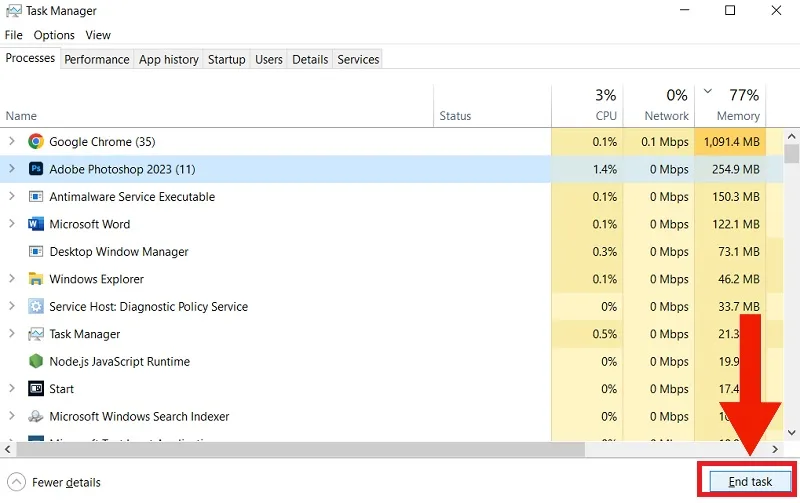The image size is (800, 503).
Task: Go to the Services tab
Action: (x=358, y=60)
